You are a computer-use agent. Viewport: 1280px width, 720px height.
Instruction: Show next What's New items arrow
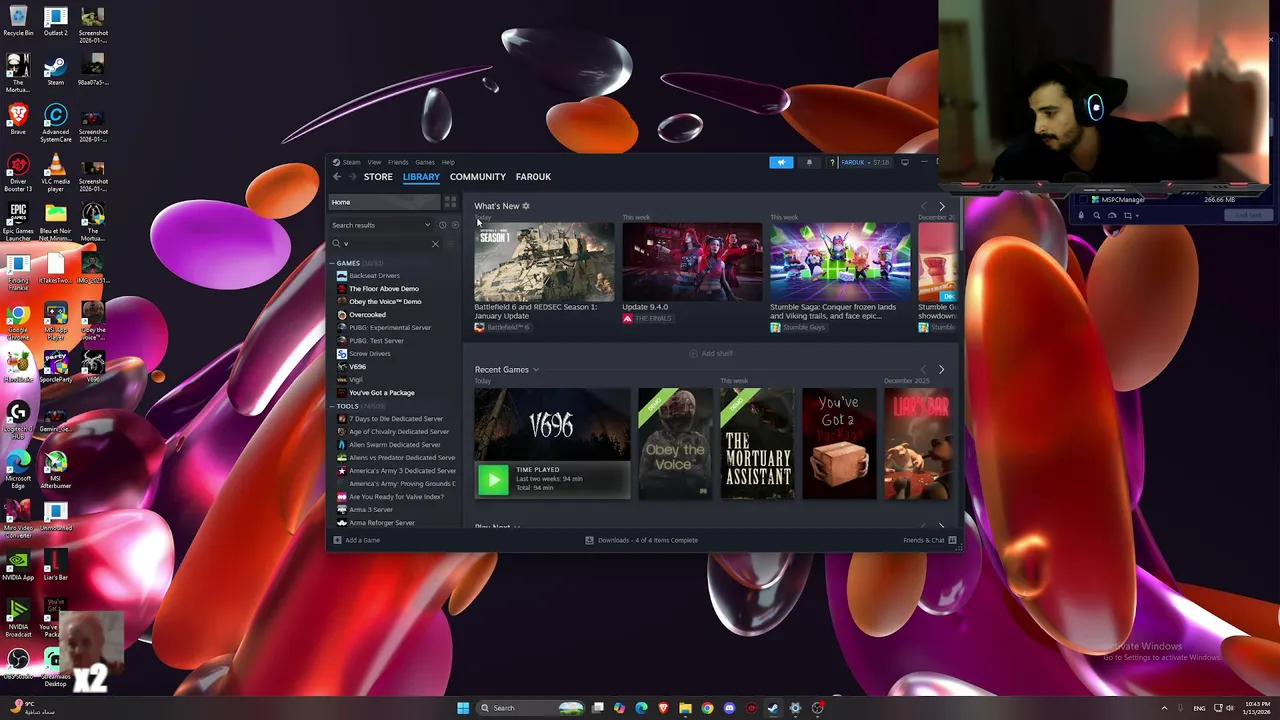click(x=941, y=206)
